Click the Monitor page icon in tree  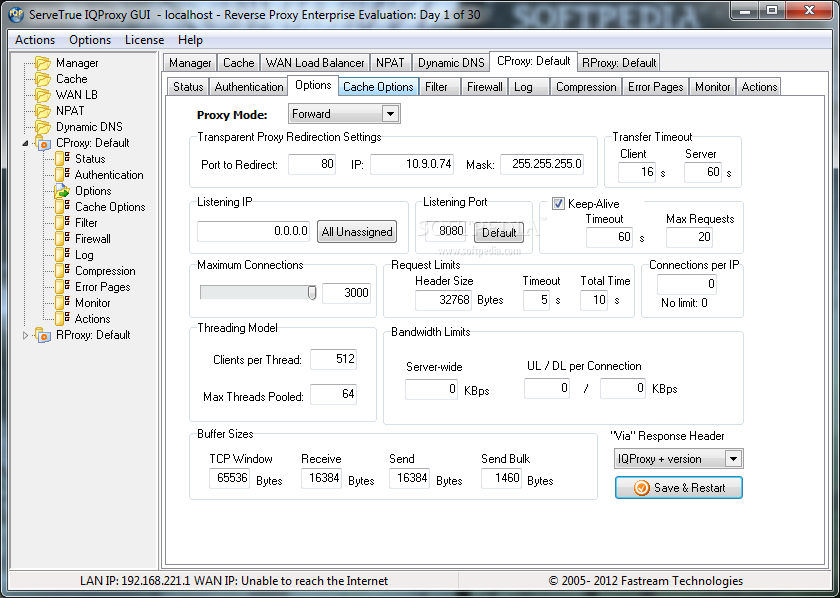(63, 303)
